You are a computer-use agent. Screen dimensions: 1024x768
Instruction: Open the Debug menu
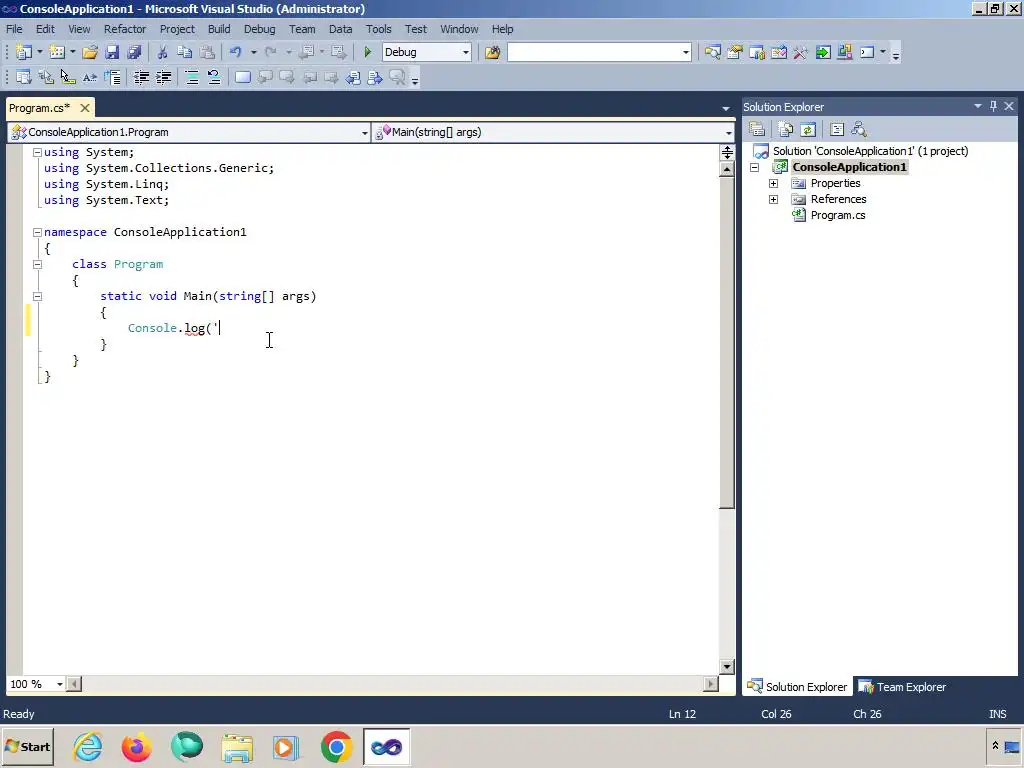[x=259, y=29]
